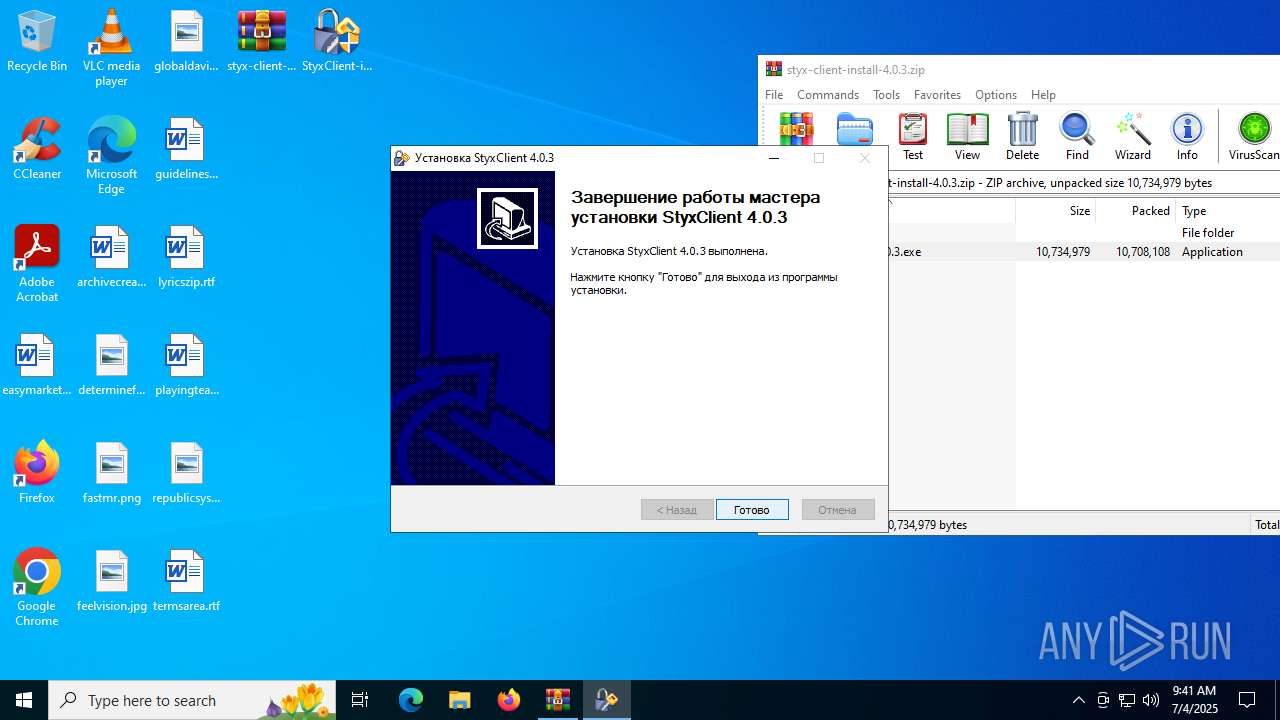Screen dimensions: 1280x720
Task: Open Firefox from the taskbar
Action: coord(509,700)
